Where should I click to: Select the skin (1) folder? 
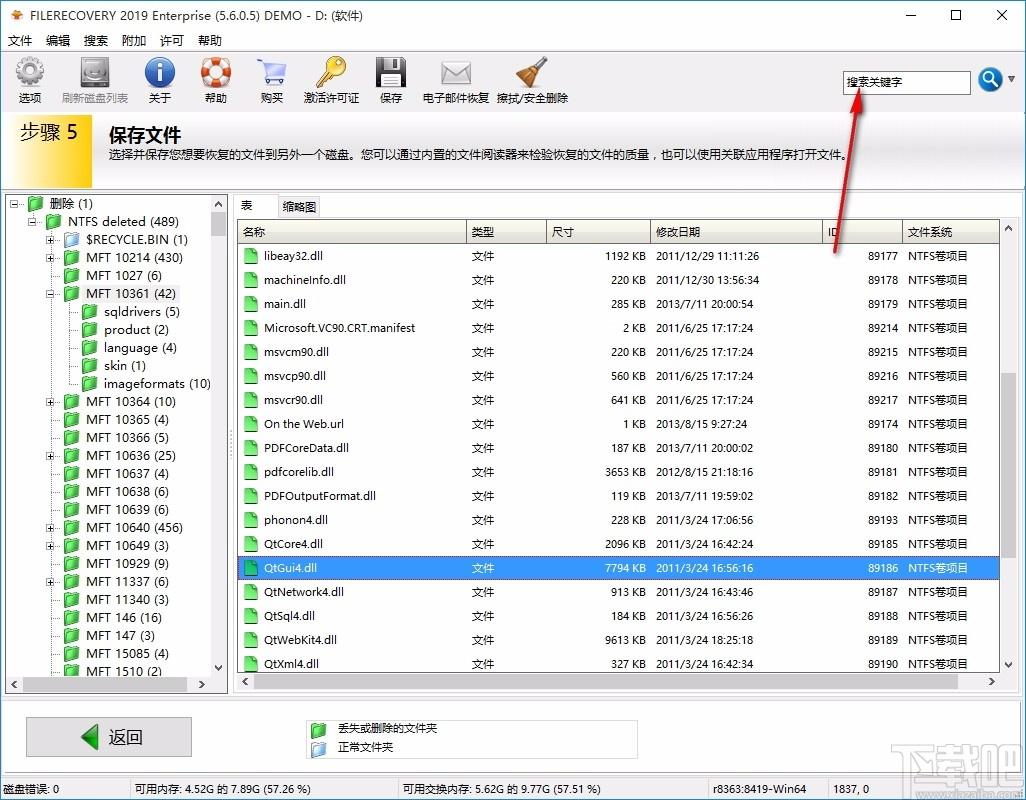[124, 366]
